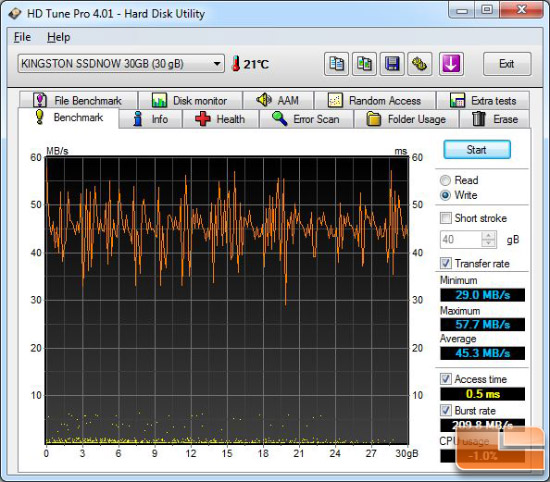The height and width of the screenshot is (482, 550).
Task: Close the HD Tune Pro window
Action: click(522, 10)
